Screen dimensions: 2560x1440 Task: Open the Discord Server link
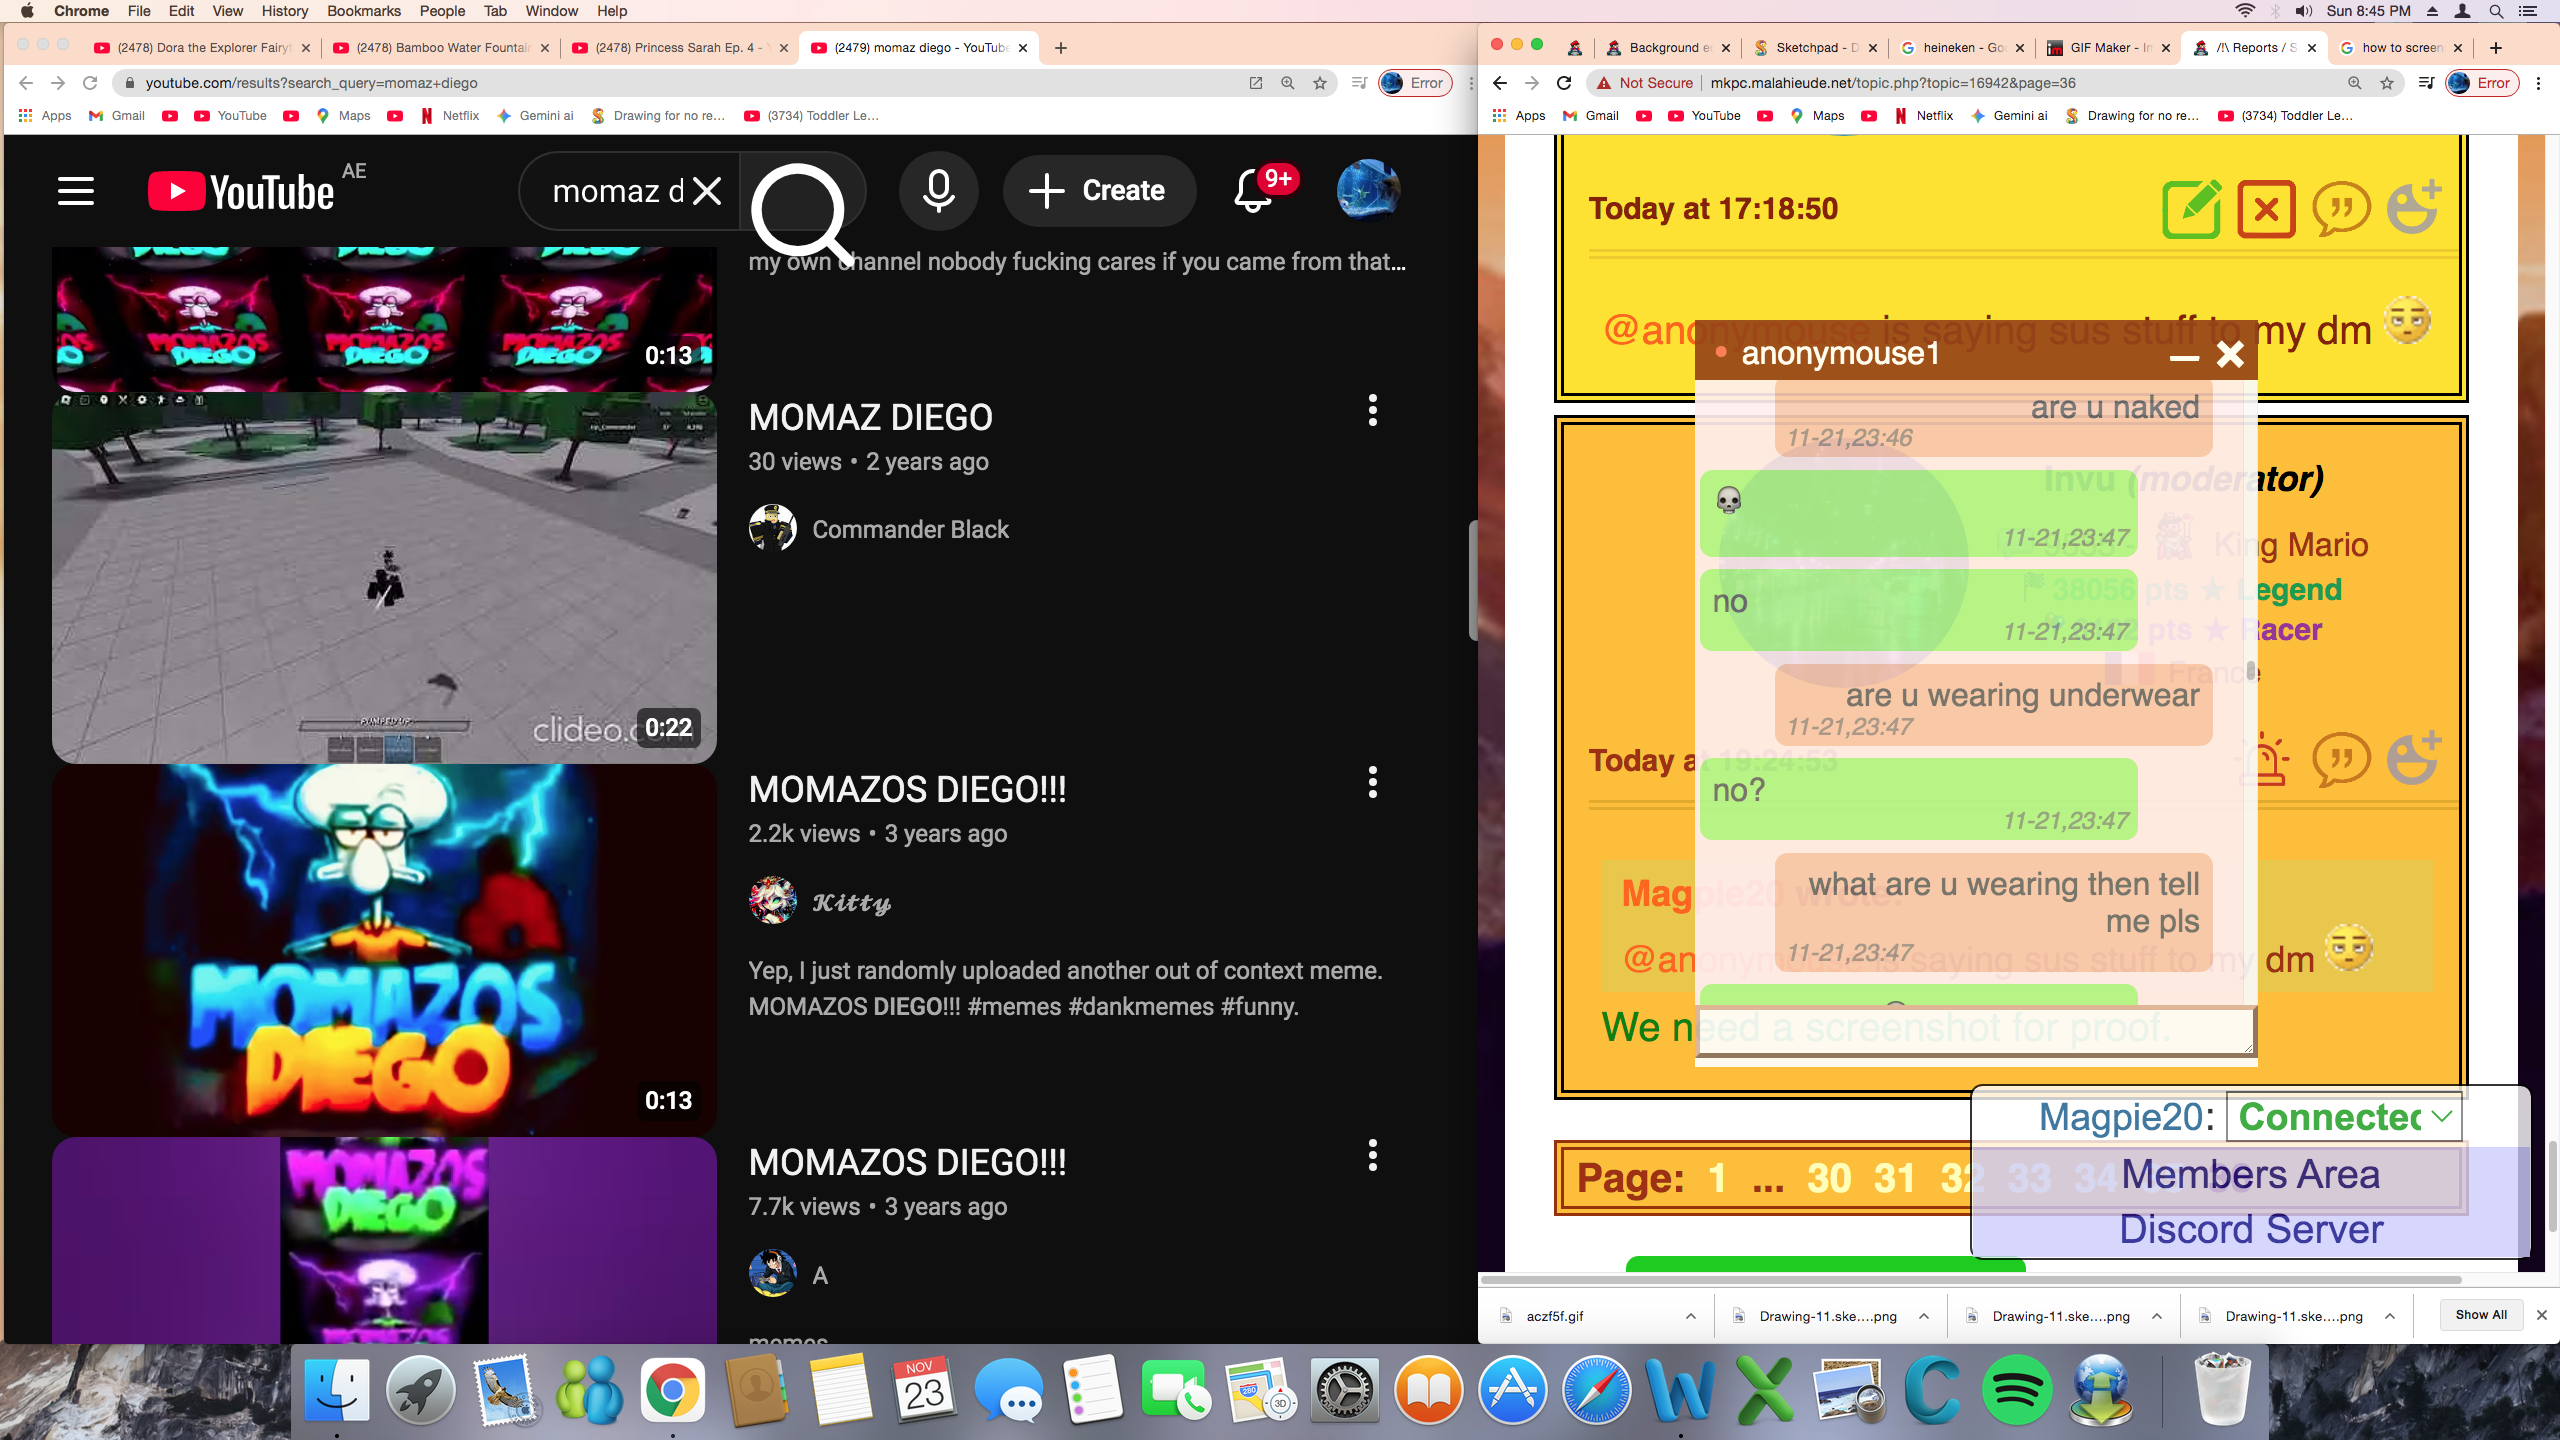(2250, 1229)
